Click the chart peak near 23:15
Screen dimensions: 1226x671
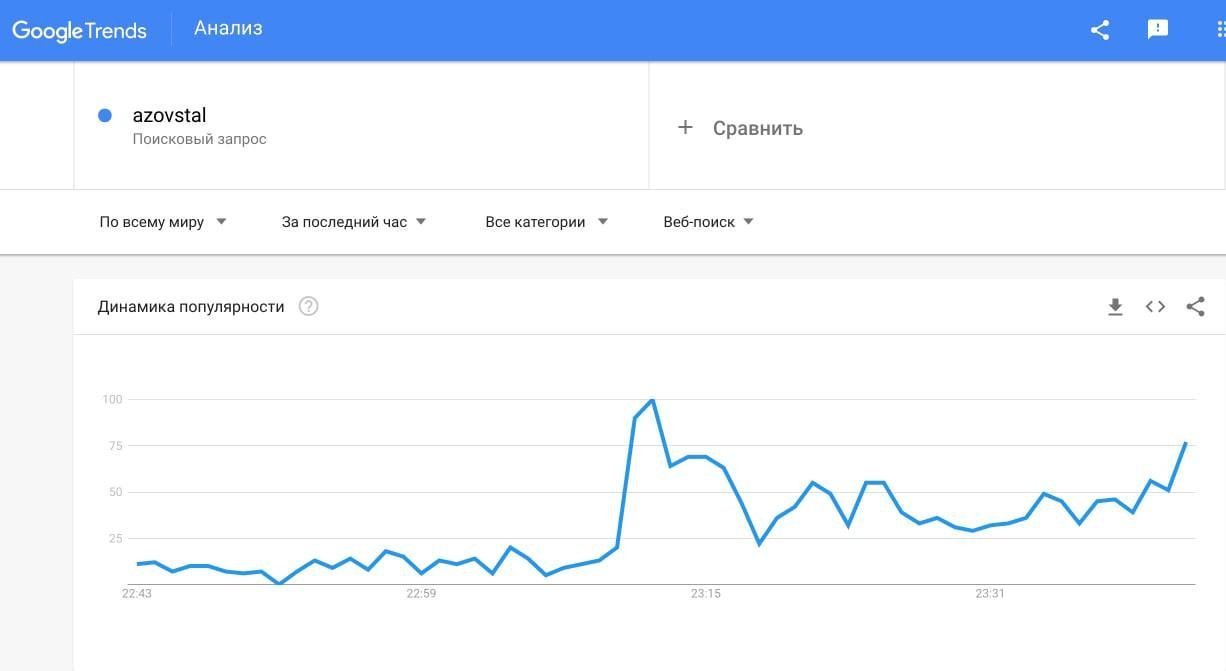pyautogui.click(x=651, y=398)
